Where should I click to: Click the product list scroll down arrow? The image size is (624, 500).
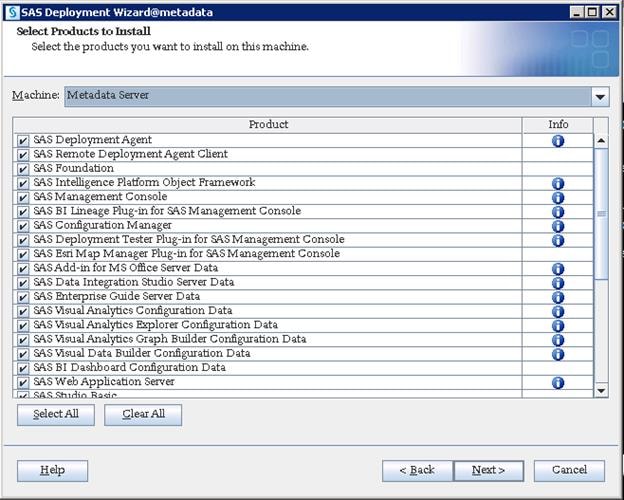coord(601,390)
